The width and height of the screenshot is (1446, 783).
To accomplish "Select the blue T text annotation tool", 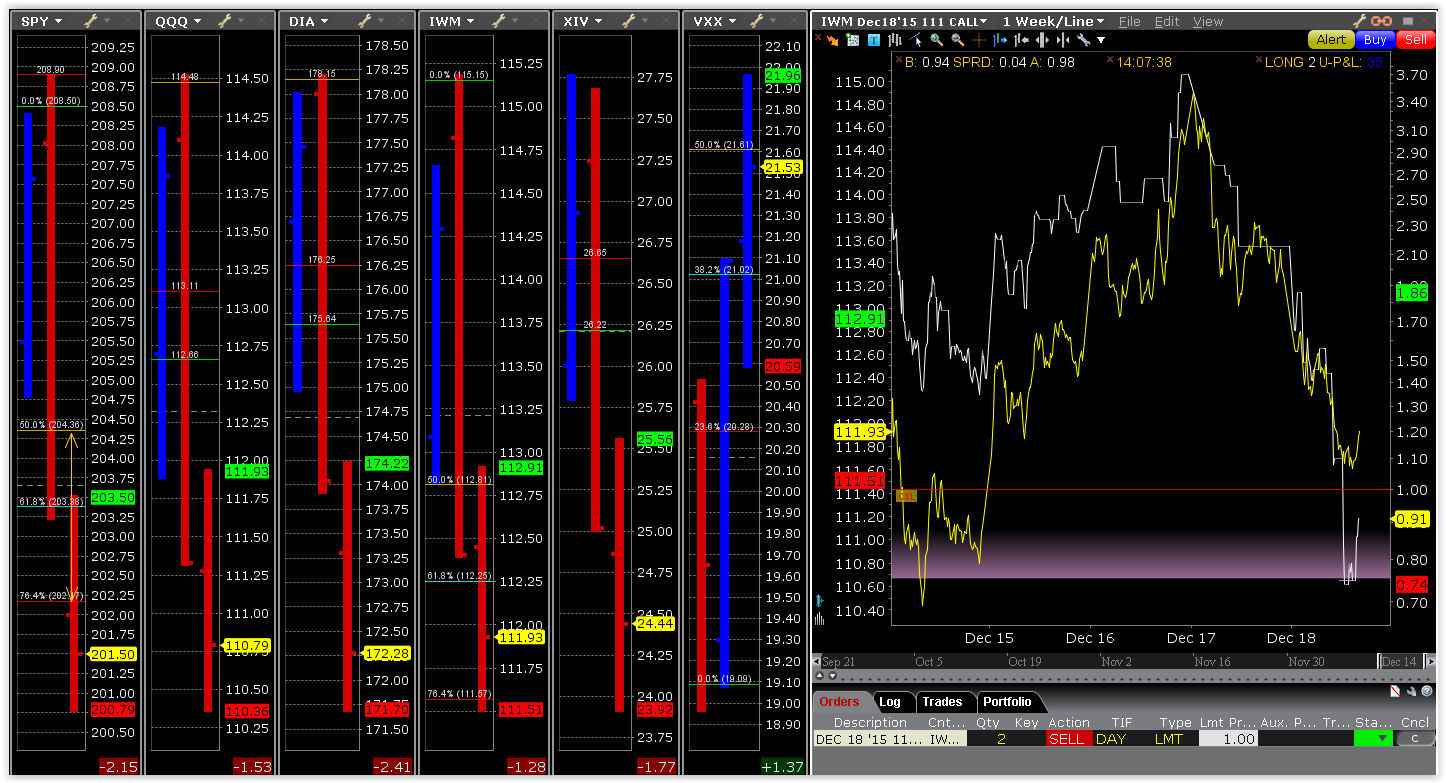I will coord(874,40).
